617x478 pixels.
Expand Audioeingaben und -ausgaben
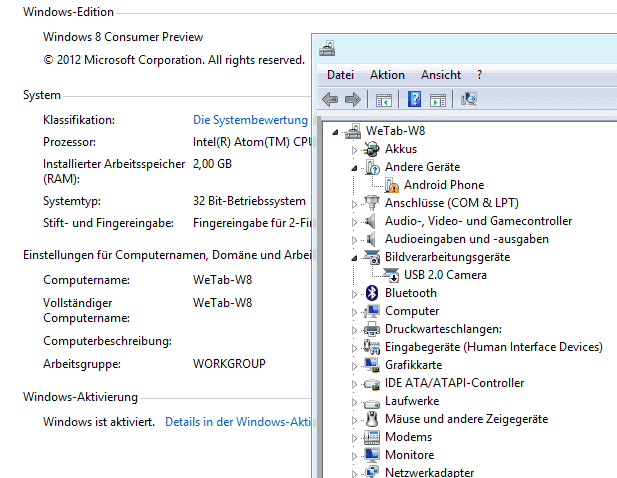(354, 240)
